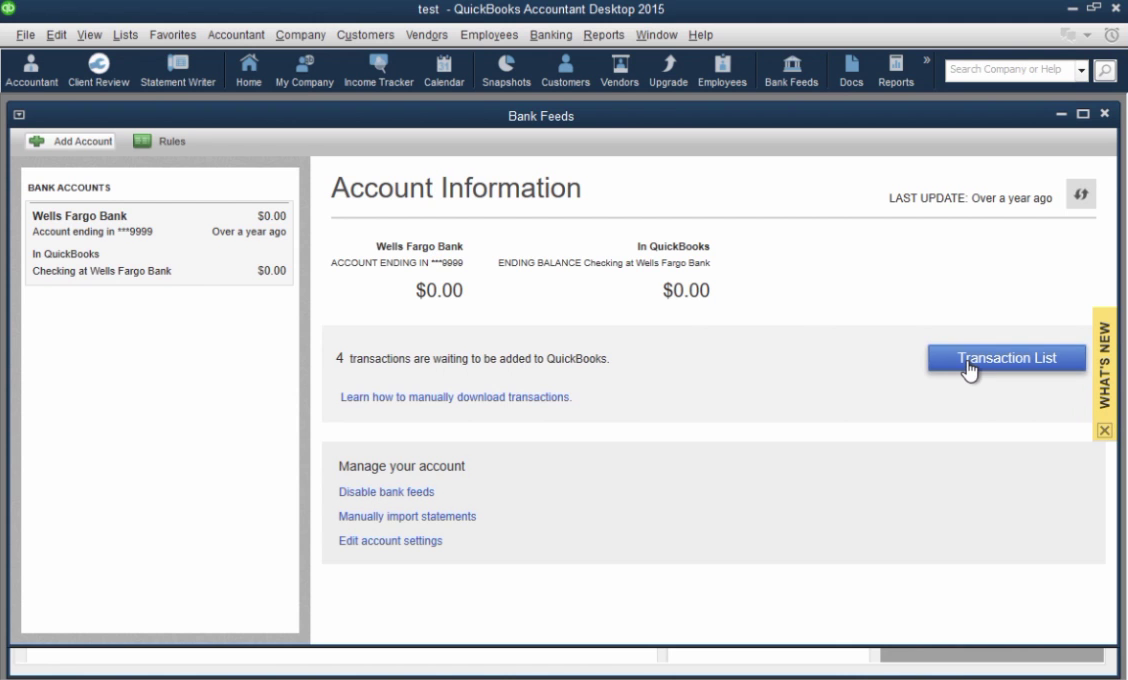Click the '4 transactions are waiting' message
1128x680 pixels.
(x=473, y=358)
